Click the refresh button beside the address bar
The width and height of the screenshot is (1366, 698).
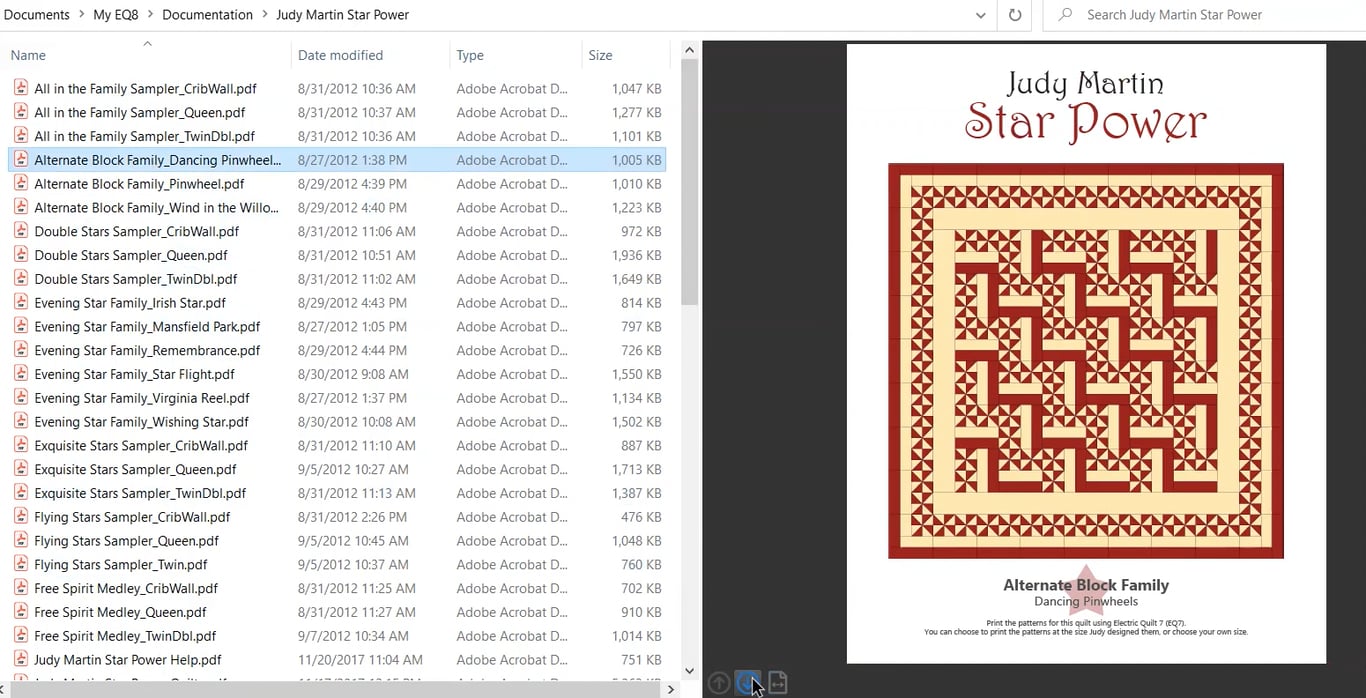point(1015,15)
